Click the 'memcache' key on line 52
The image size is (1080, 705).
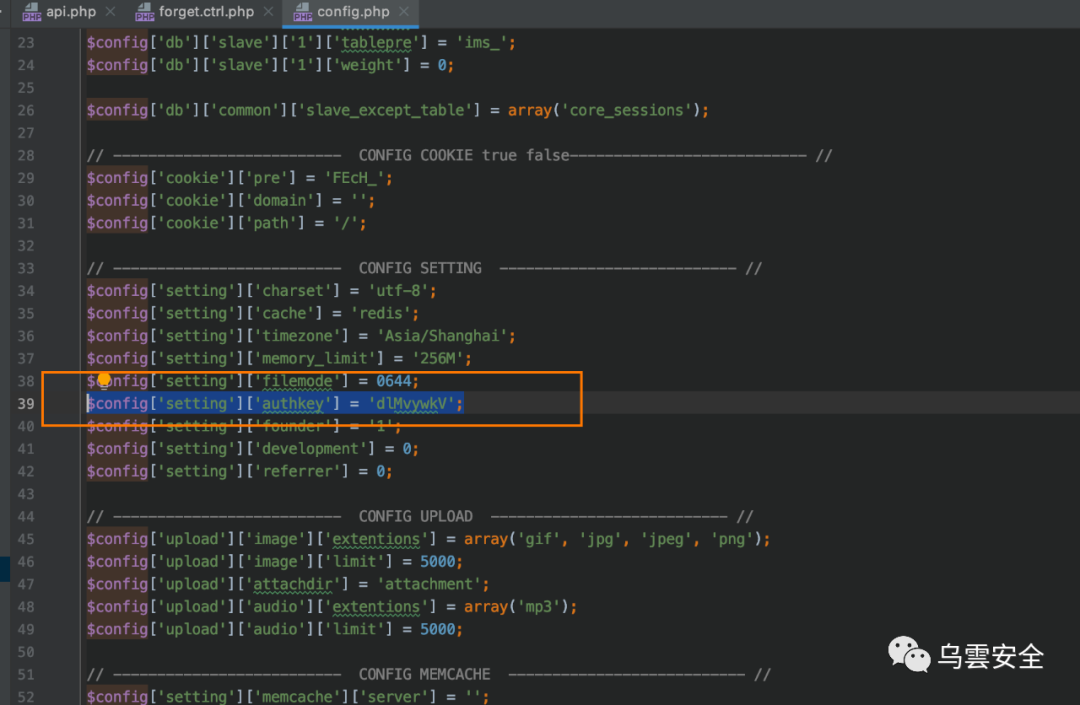click(298, 697)
